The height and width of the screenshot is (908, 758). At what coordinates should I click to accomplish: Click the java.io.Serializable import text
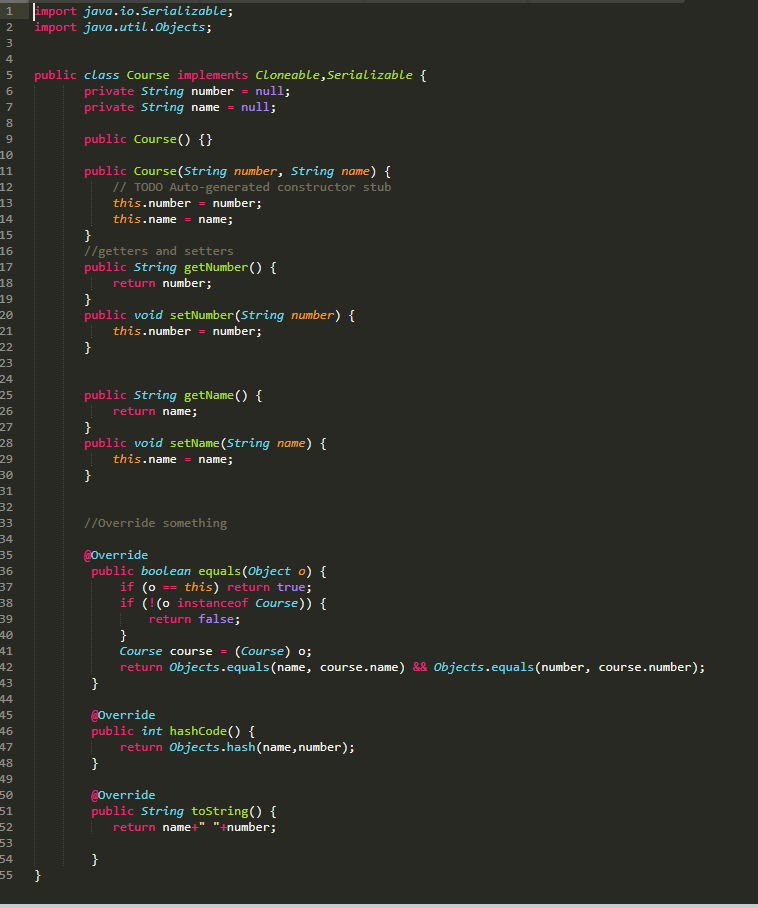pyautogui.click(x=158, y=11)
